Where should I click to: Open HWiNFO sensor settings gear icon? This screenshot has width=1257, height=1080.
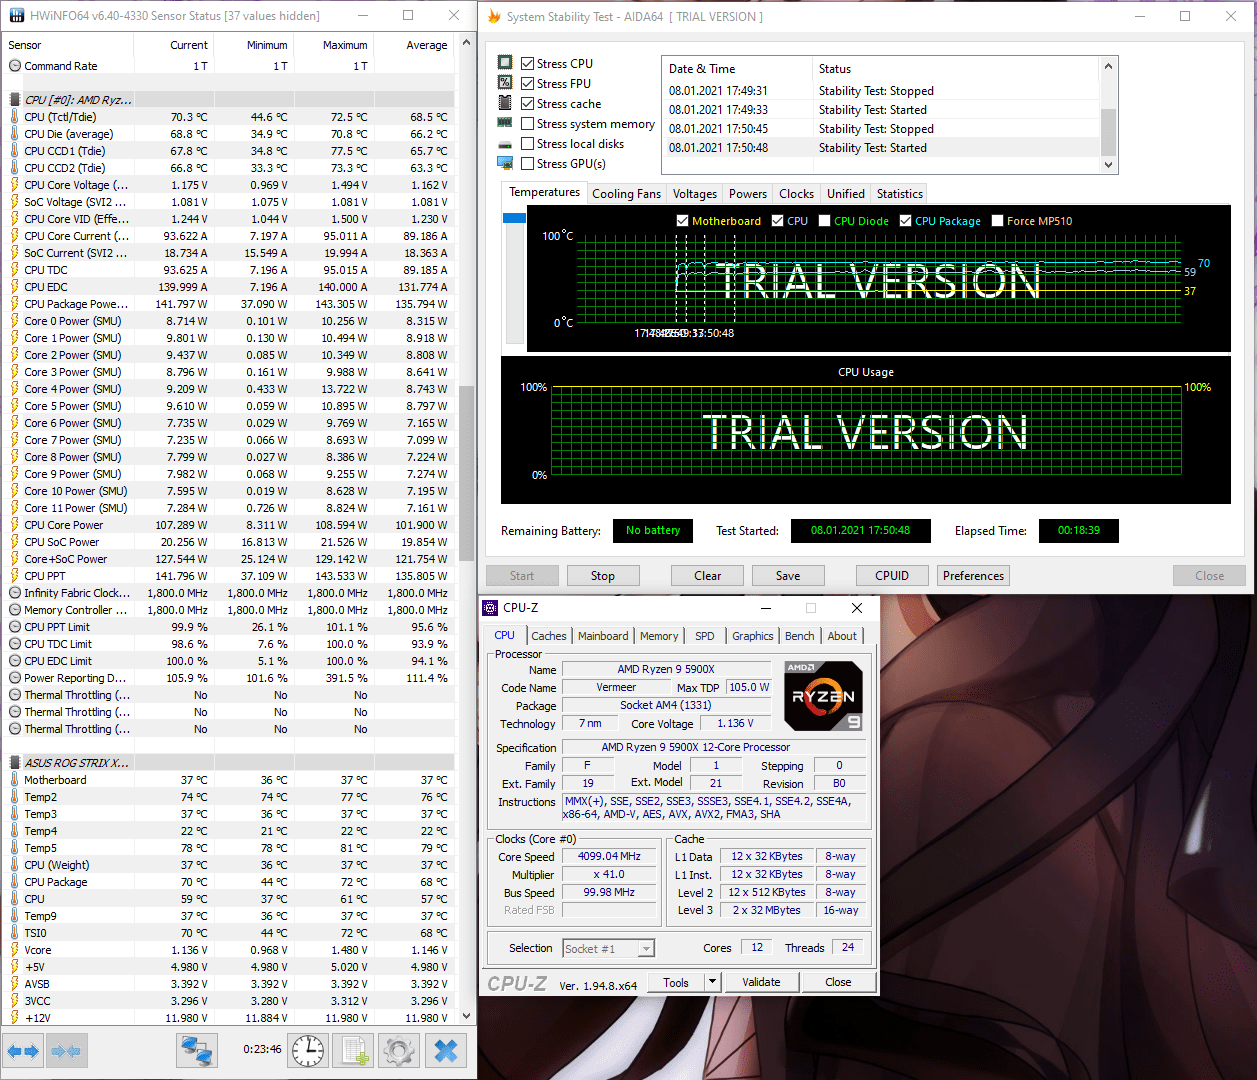click(x=399, y=1051)
